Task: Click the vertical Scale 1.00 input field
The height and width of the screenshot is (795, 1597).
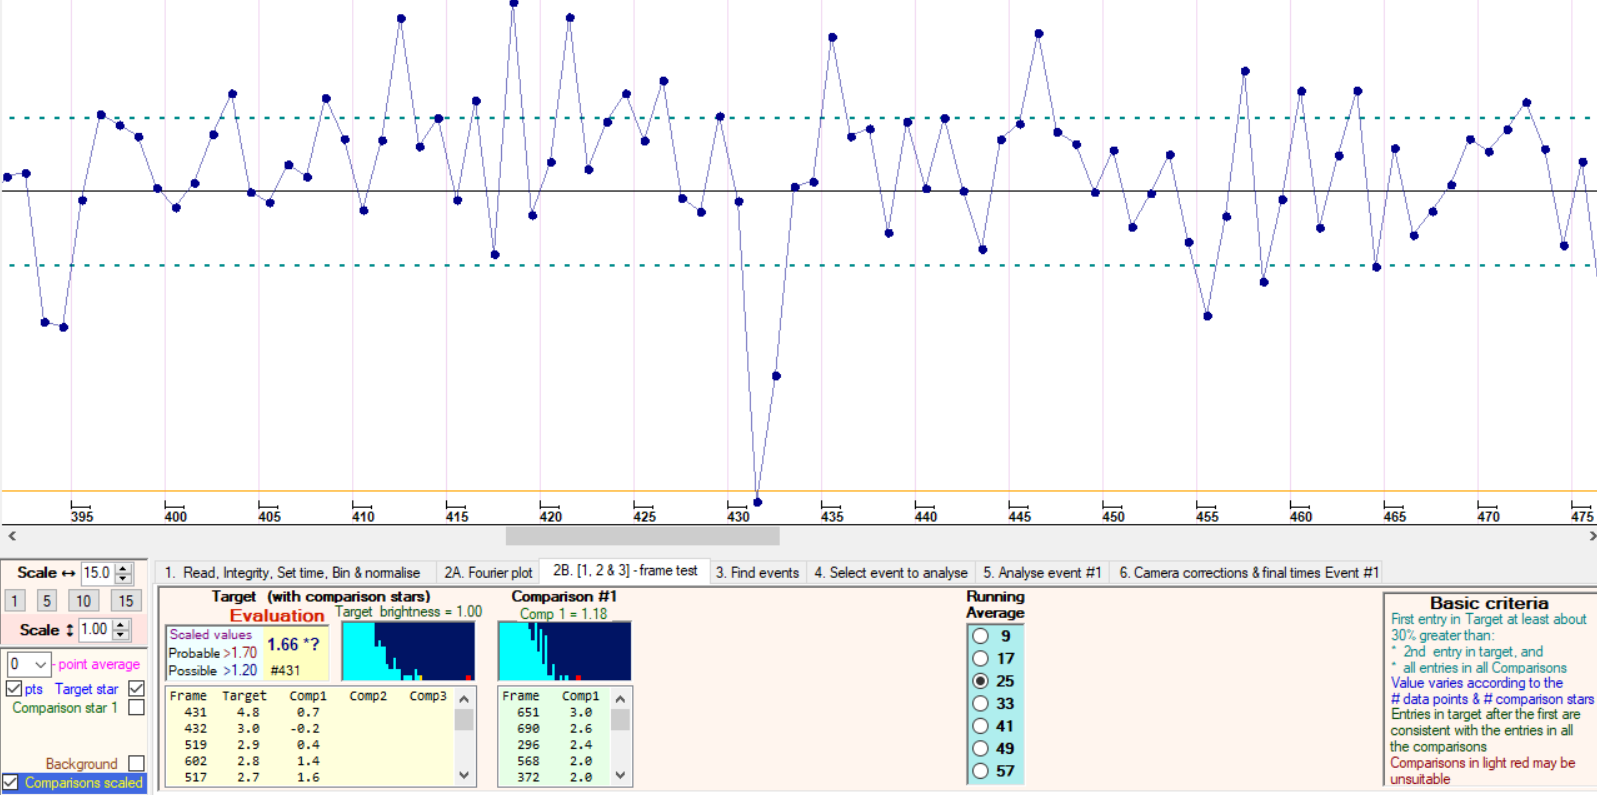Action: [95, 630]
